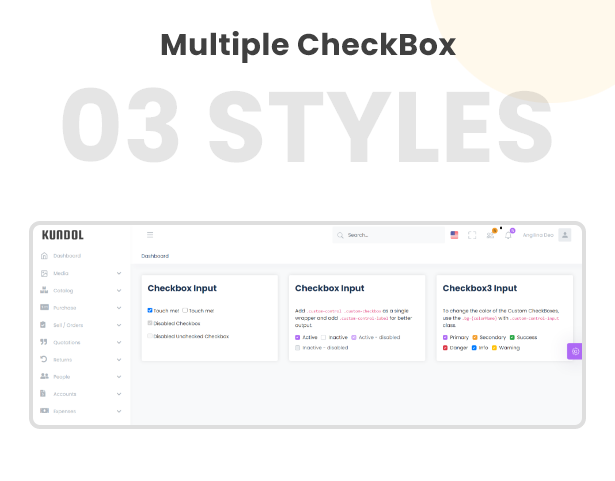615x481 pixels.
Task: Click the "Anglina Deo" username
Action: coord(538,235)
